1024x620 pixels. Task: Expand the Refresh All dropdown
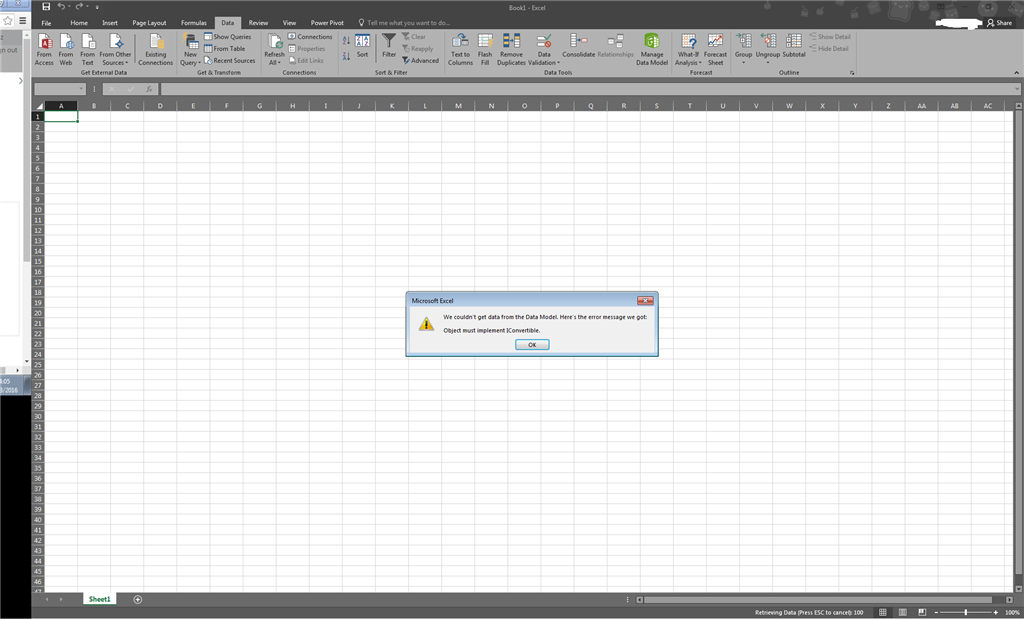(x=274, y=59)
